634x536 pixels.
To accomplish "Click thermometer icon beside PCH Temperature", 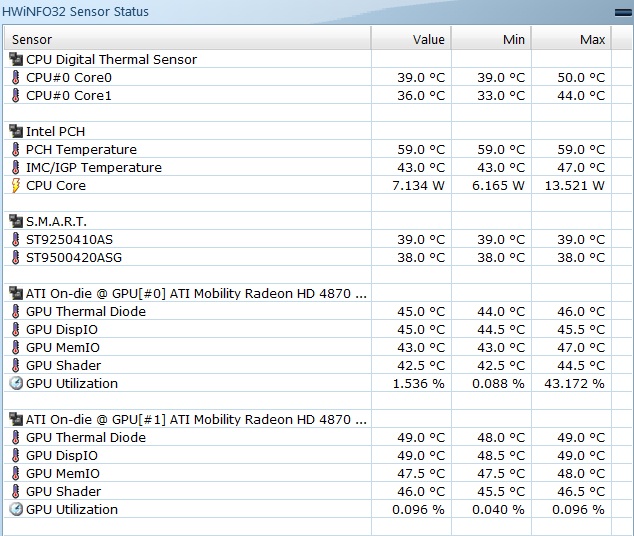I will [15, 150].
